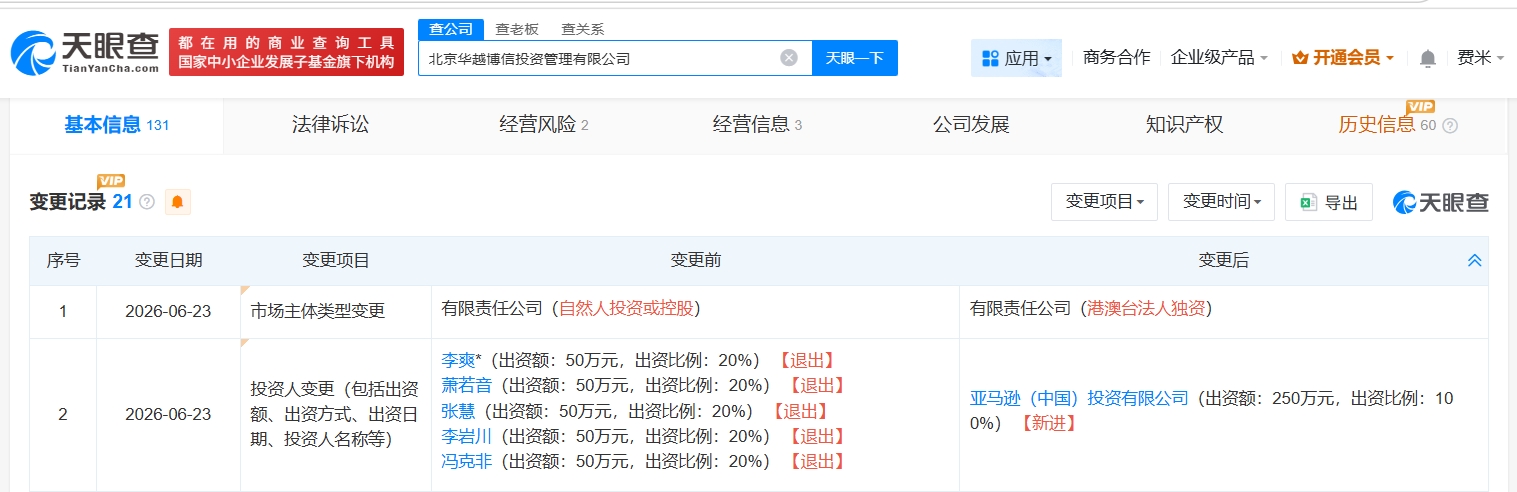Select the 经营信息 tab
The image size is (1517, 492).
point(757,125)
